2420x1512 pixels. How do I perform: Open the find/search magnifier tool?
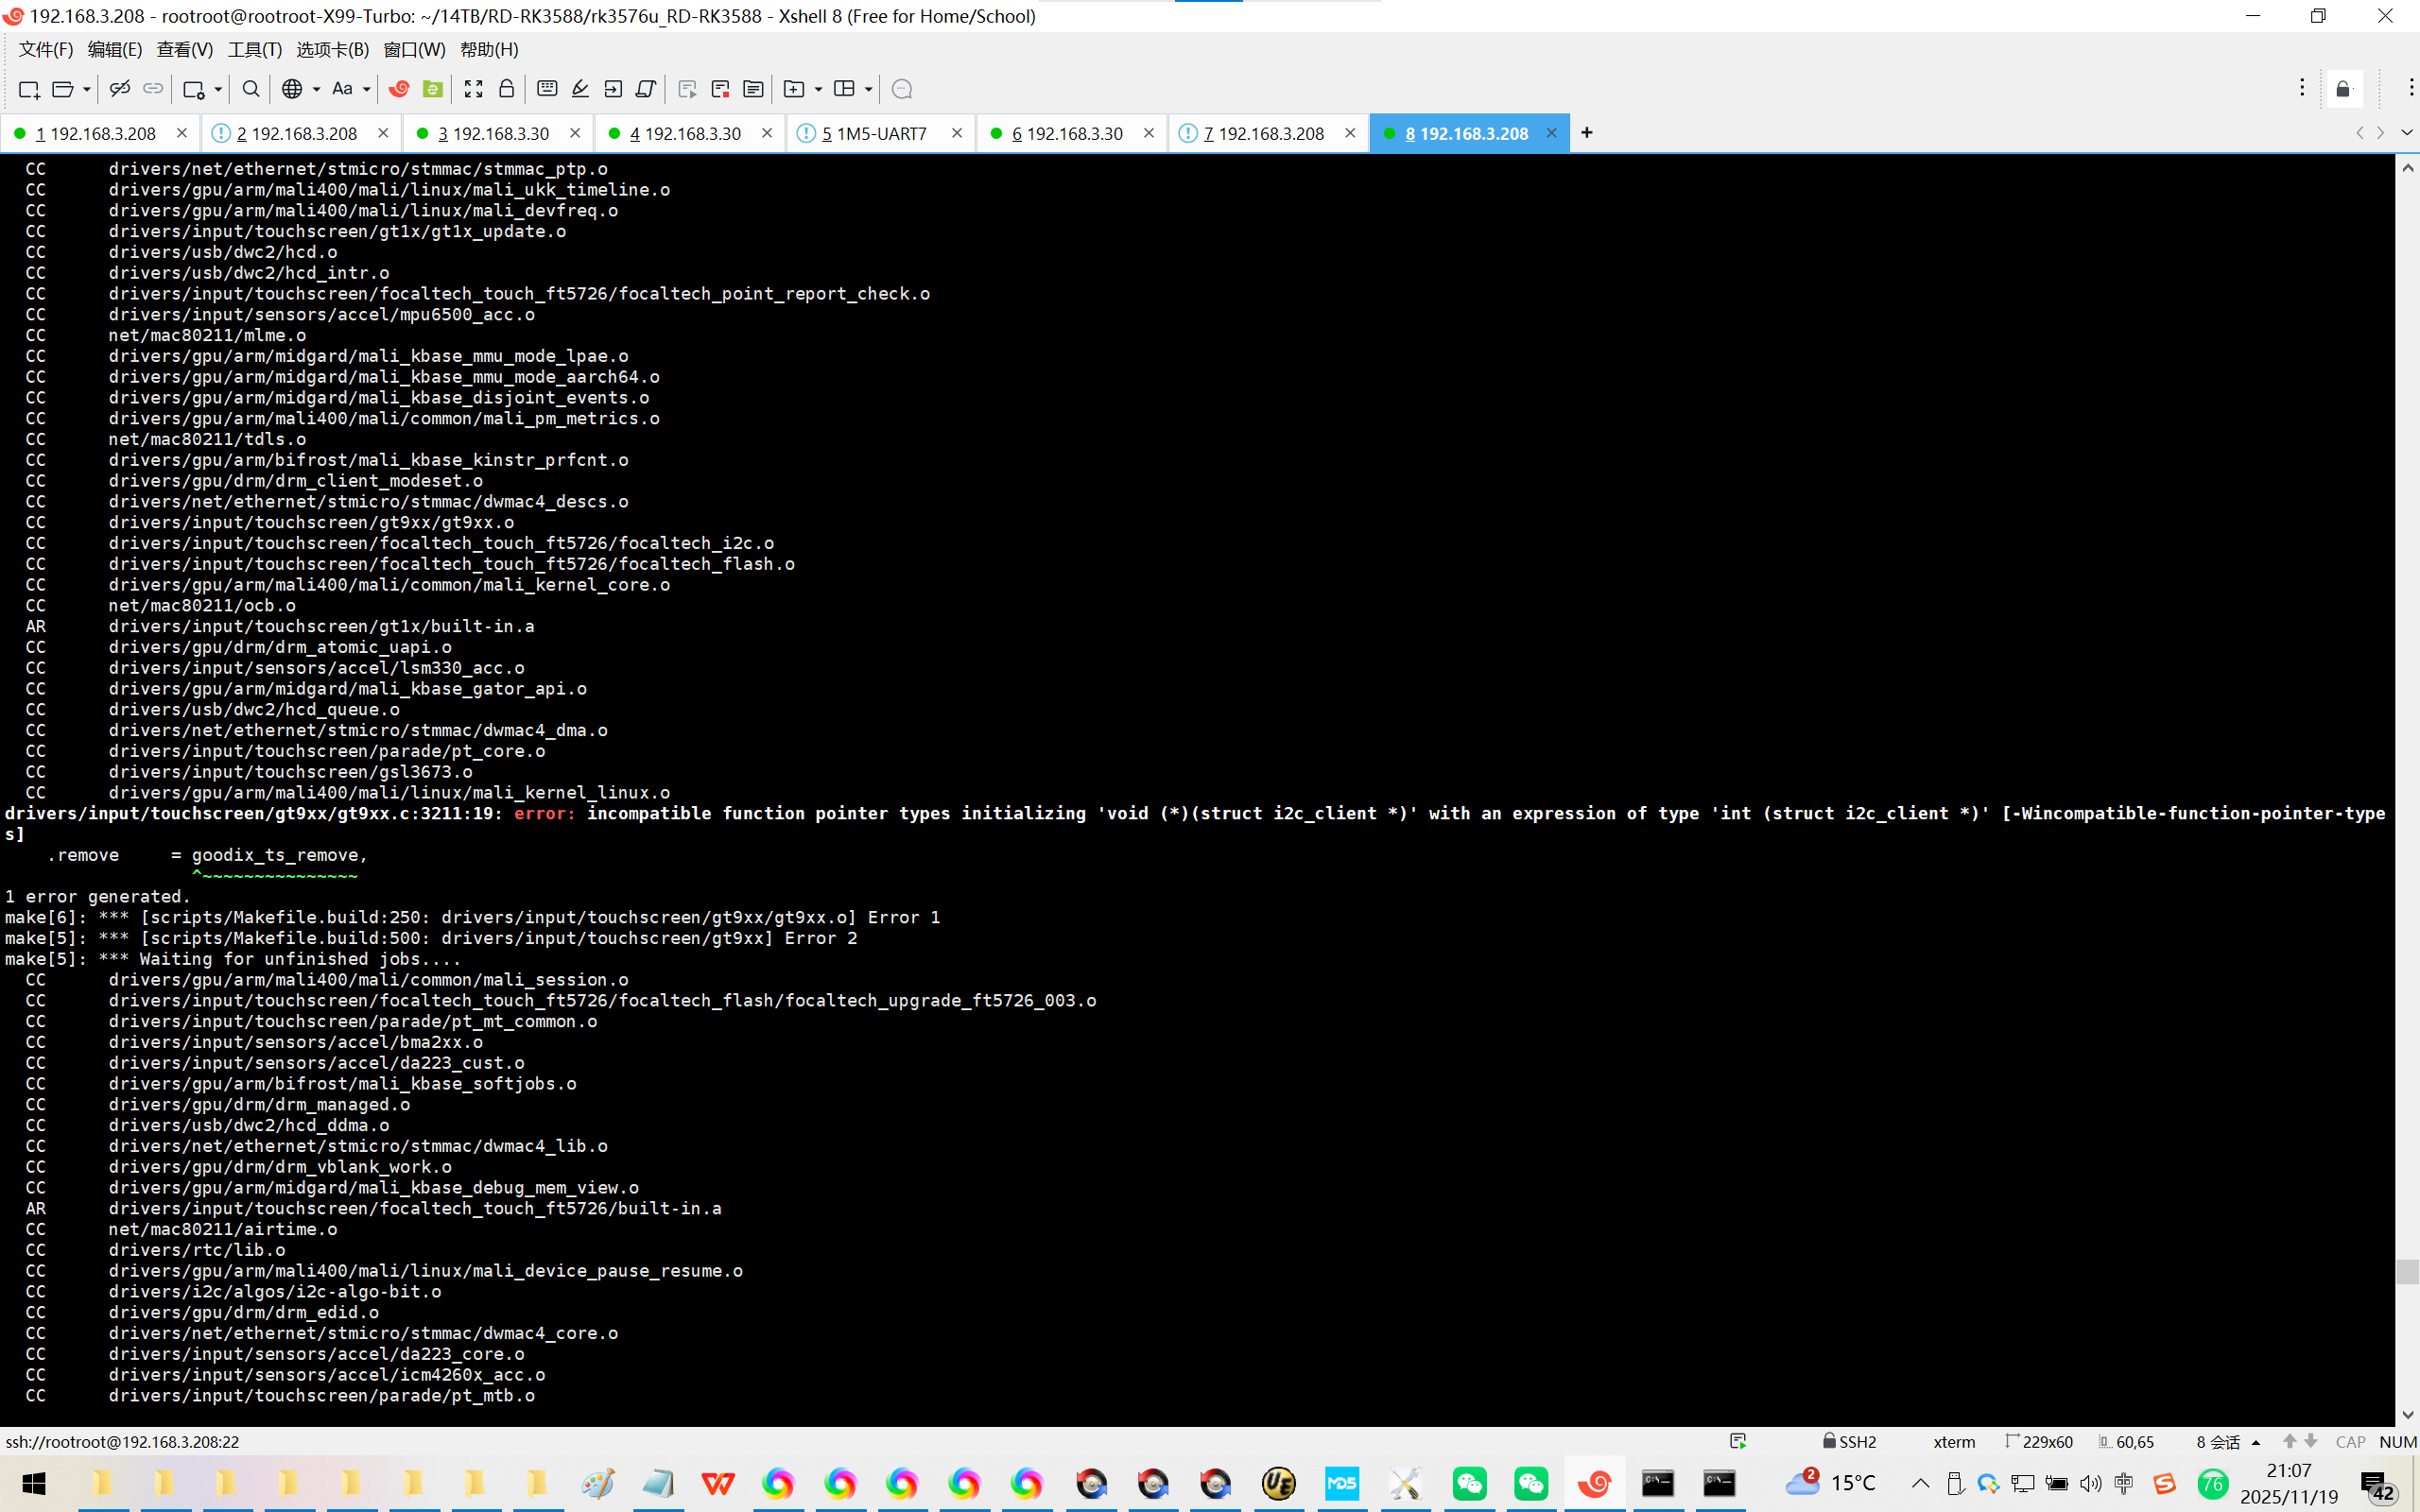pos(251,89)
